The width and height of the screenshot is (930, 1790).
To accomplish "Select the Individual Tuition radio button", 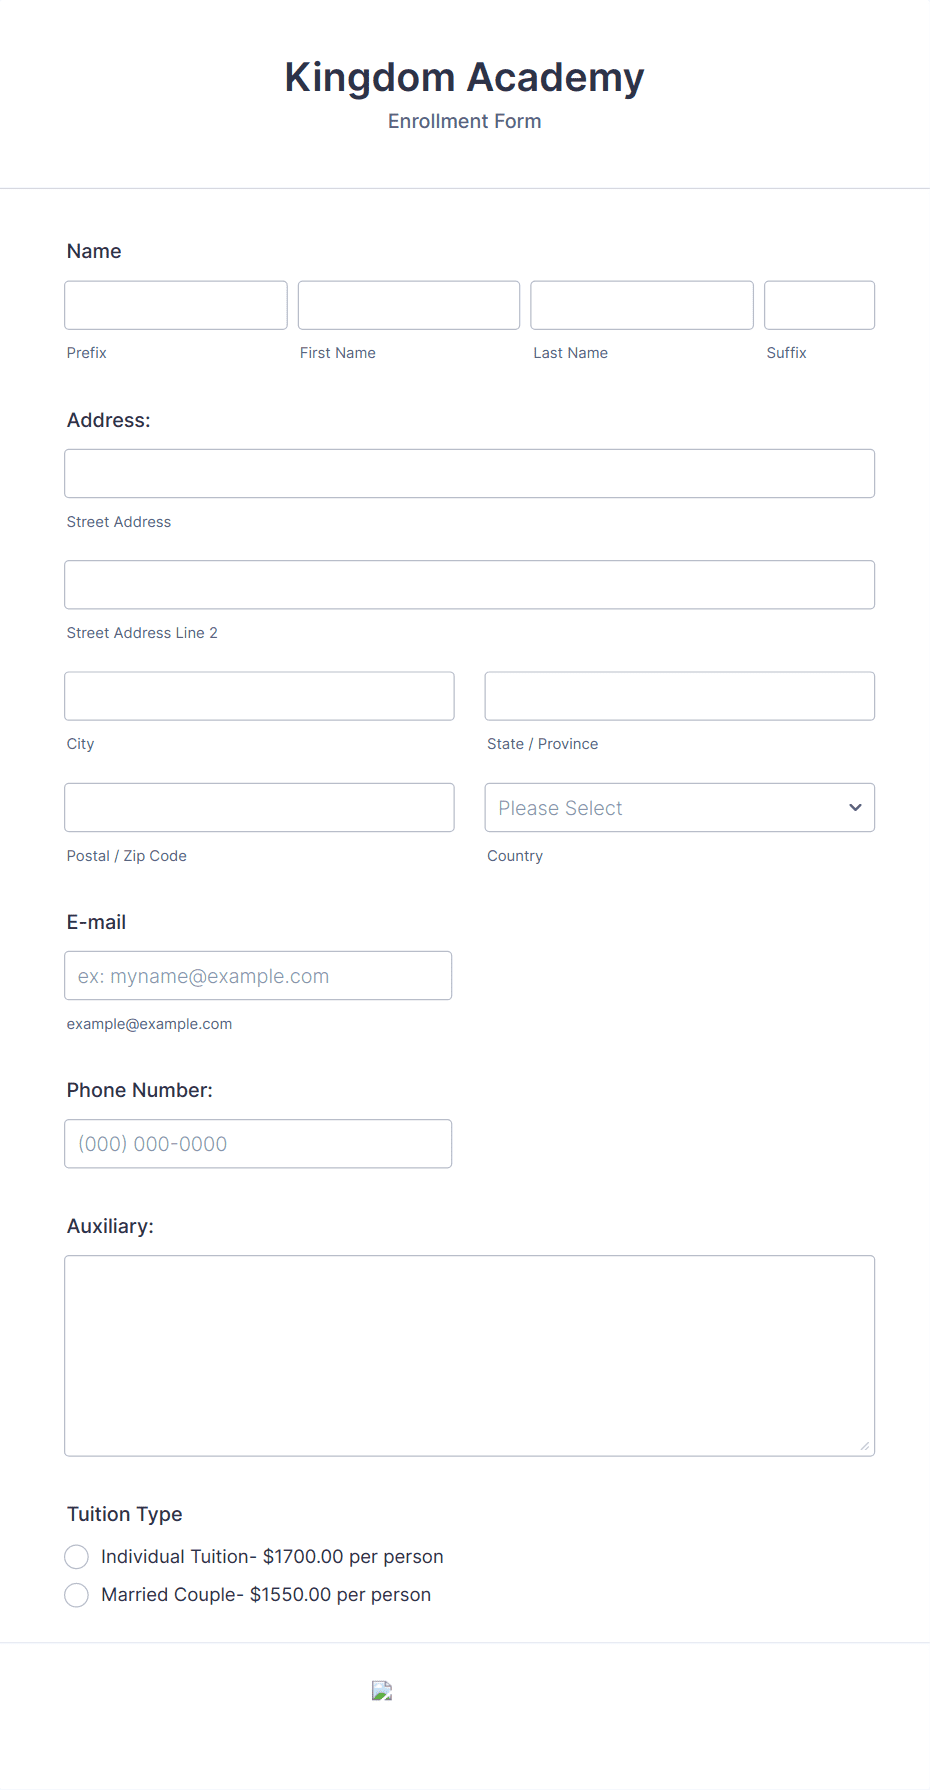I will coord(76,1556).
